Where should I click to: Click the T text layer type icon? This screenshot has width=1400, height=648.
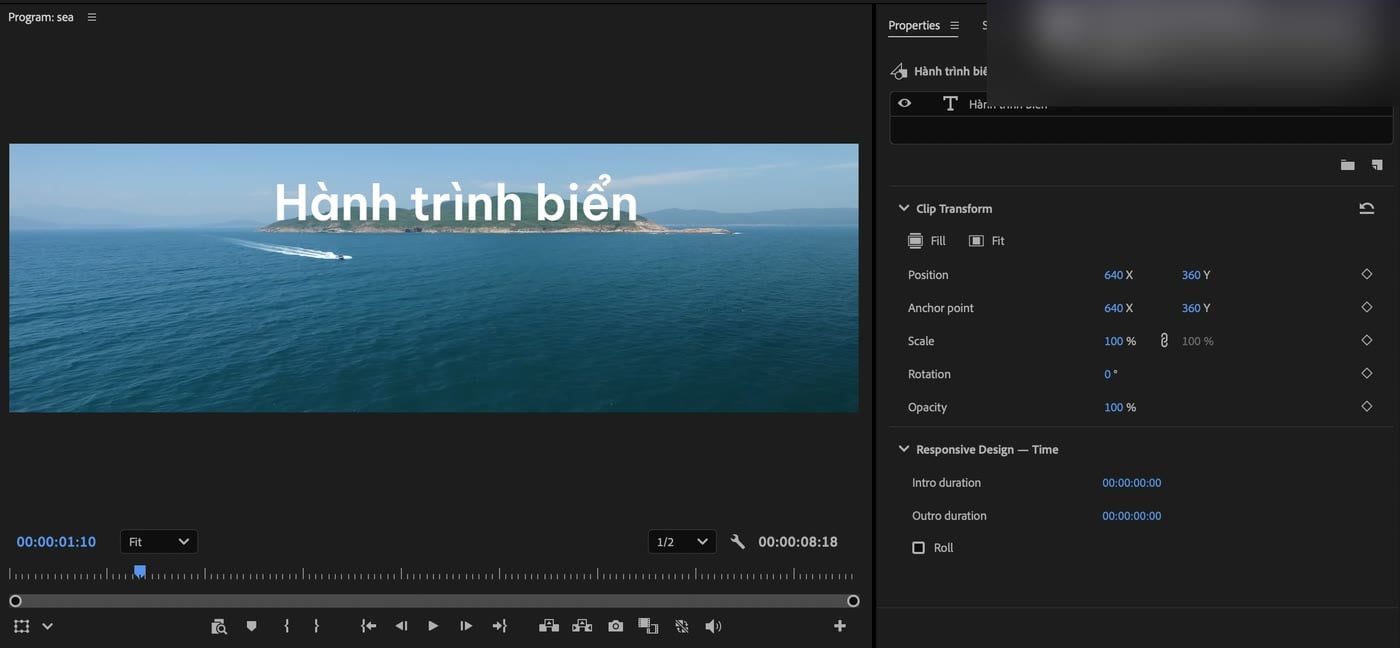(x=950, y=103)
